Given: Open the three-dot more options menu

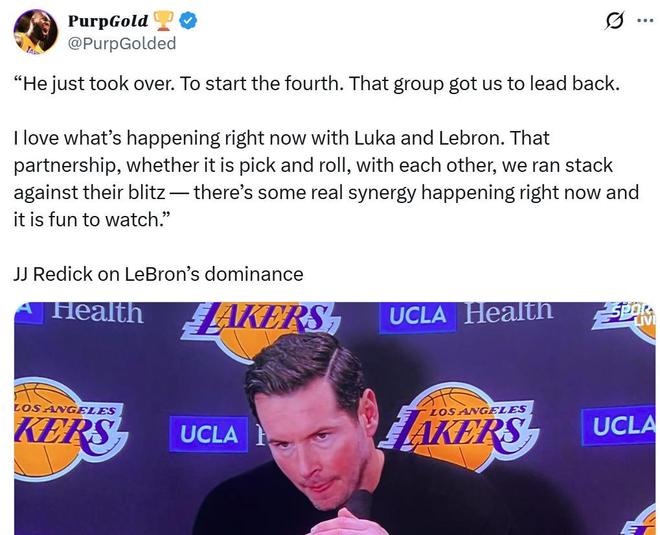Looking at the screenshot, I should point(645,21).
